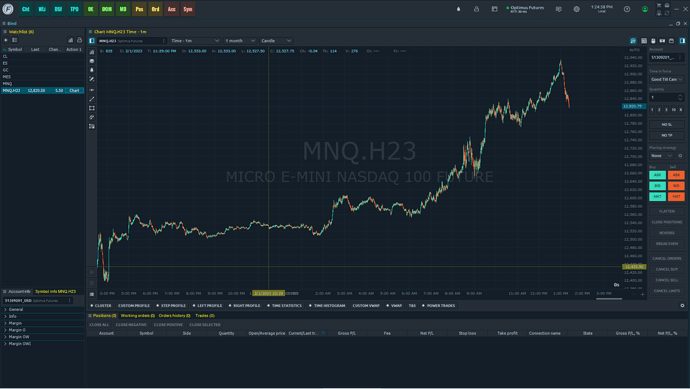Toggle the order entry sidebar icon

tap(682, 40)
